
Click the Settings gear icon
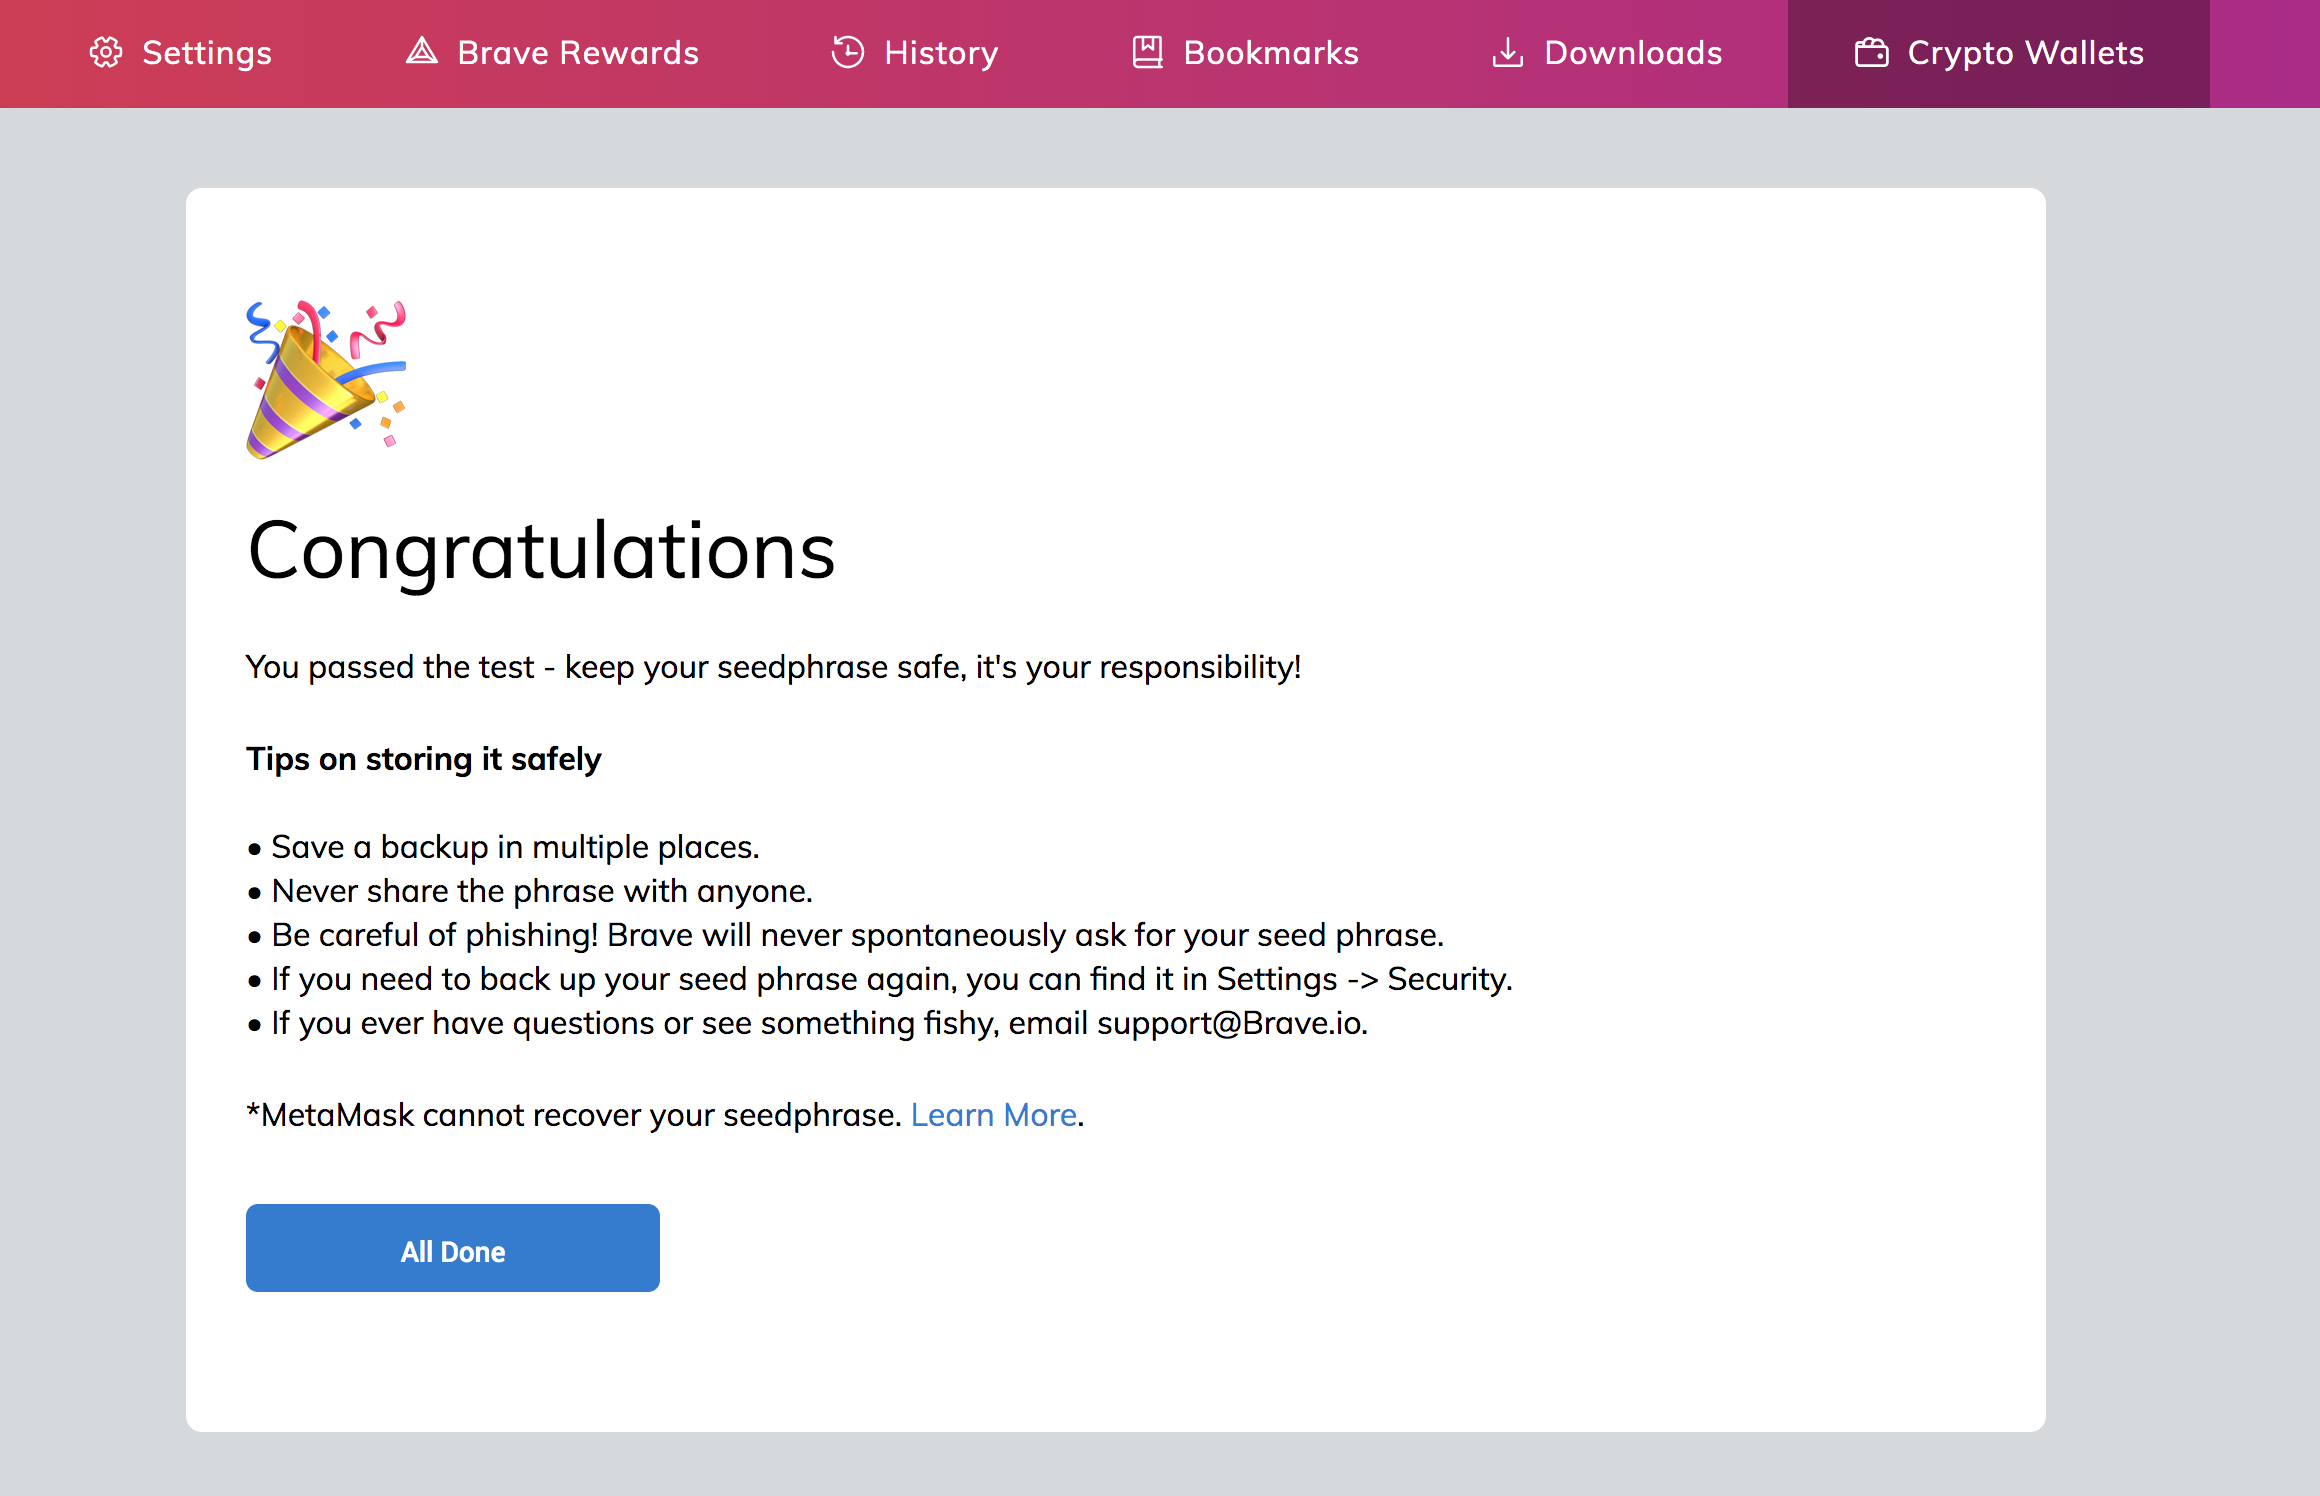click(x=106, y=52)
